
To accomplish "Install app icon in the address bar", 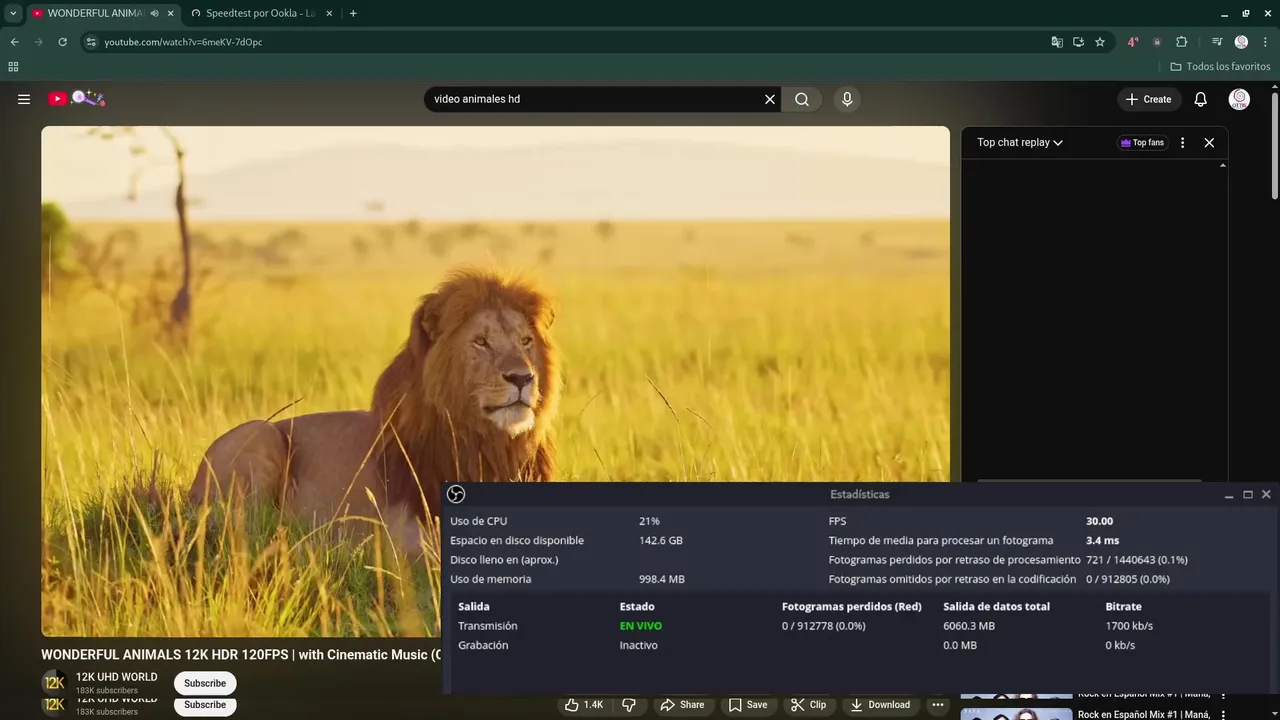I will (1078, 42).
